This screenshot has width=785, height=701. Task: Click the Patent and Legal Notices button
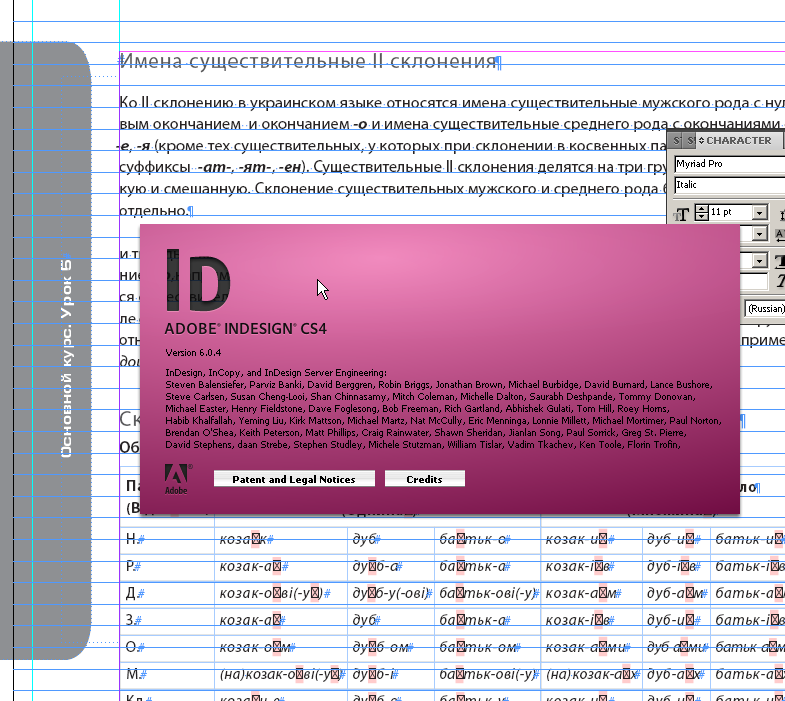(x=294, y=479)
